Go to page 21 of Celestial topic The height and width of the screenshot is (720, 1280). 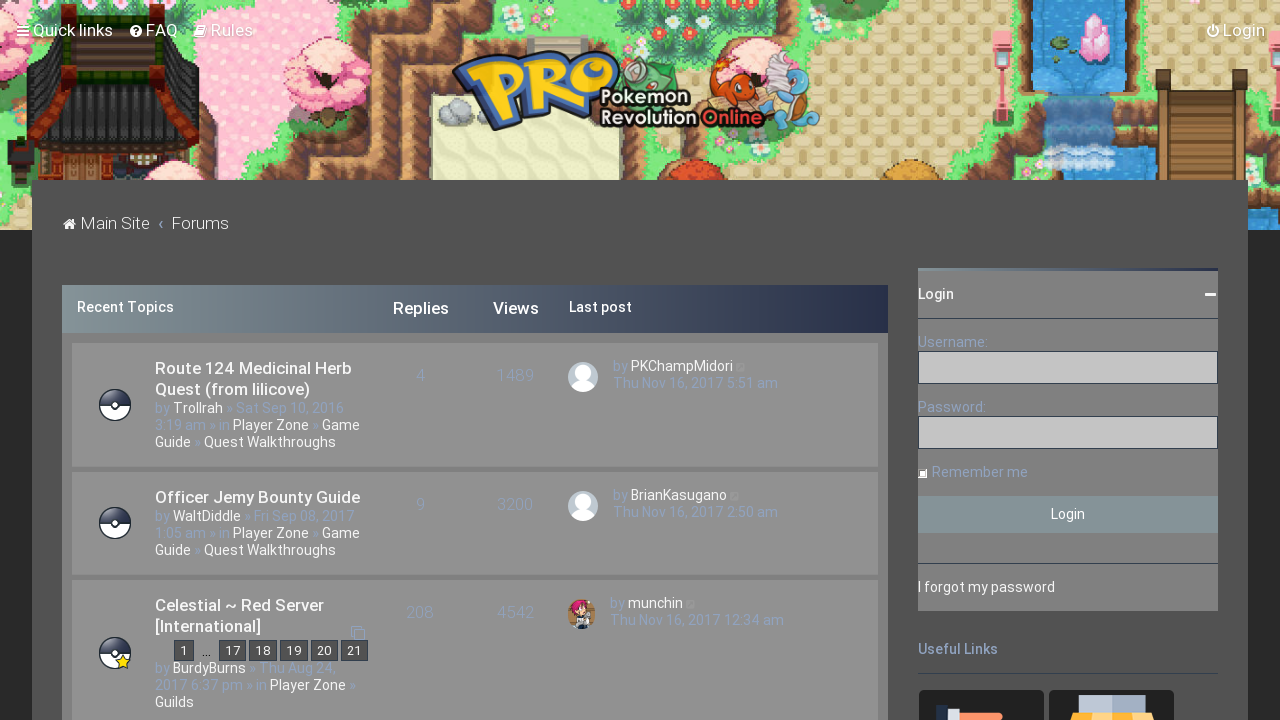point(354,651)
